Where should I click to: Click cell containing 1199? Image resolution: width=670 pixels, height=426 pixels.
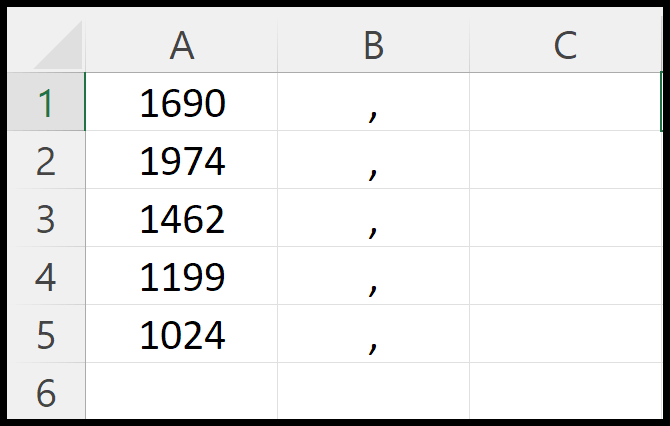(x=182, y=276)
